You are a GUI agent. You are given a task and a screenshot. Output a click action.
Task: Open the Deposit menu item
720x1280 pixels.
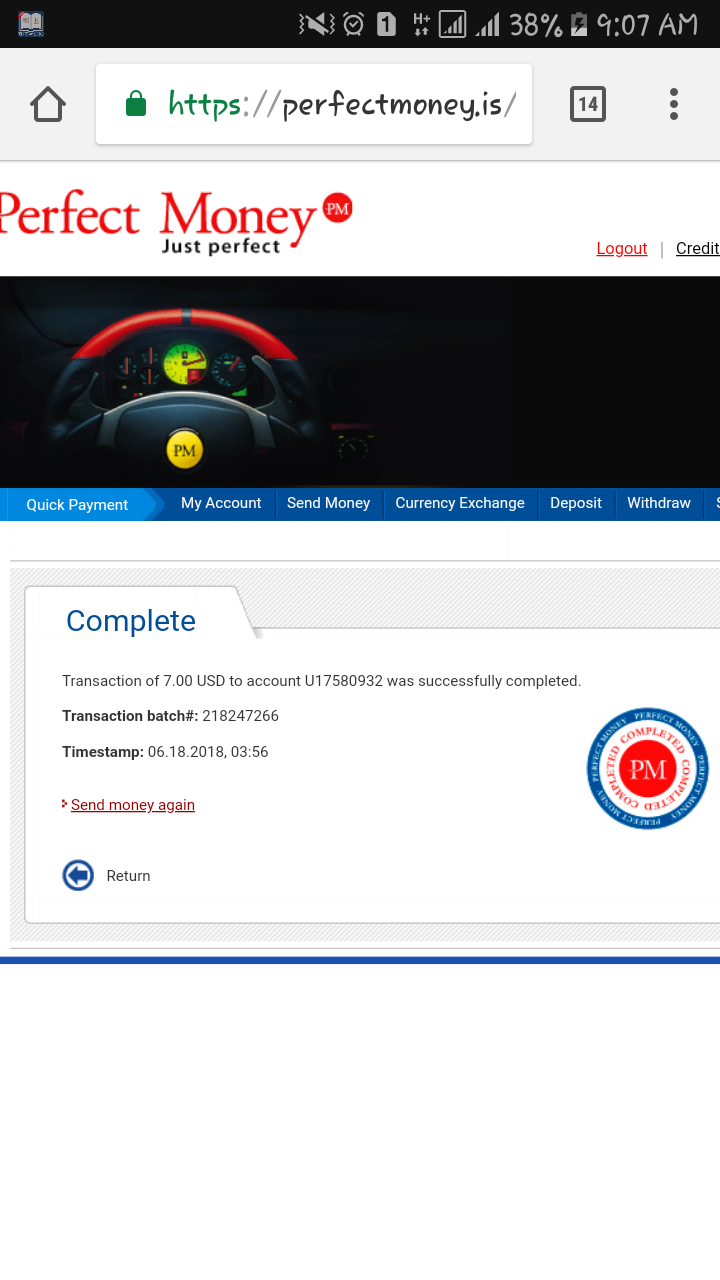(x=576, y=503)
